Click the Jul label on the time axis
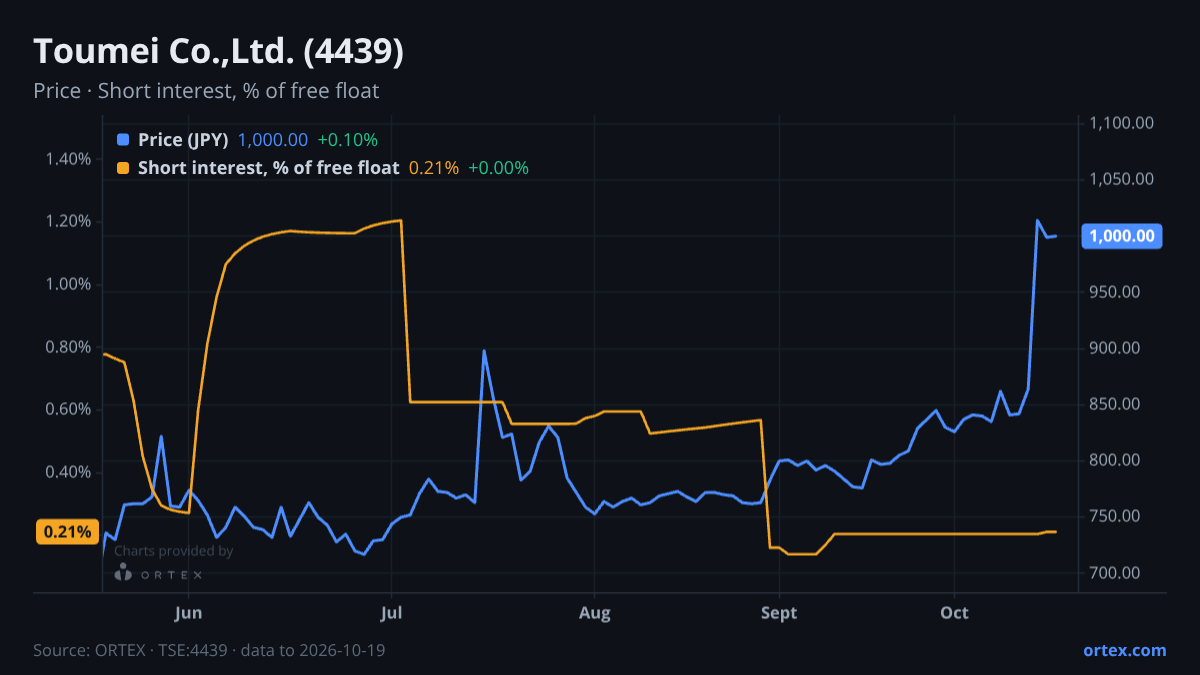Screen dimensions: 1200x675 click(391, 613)
